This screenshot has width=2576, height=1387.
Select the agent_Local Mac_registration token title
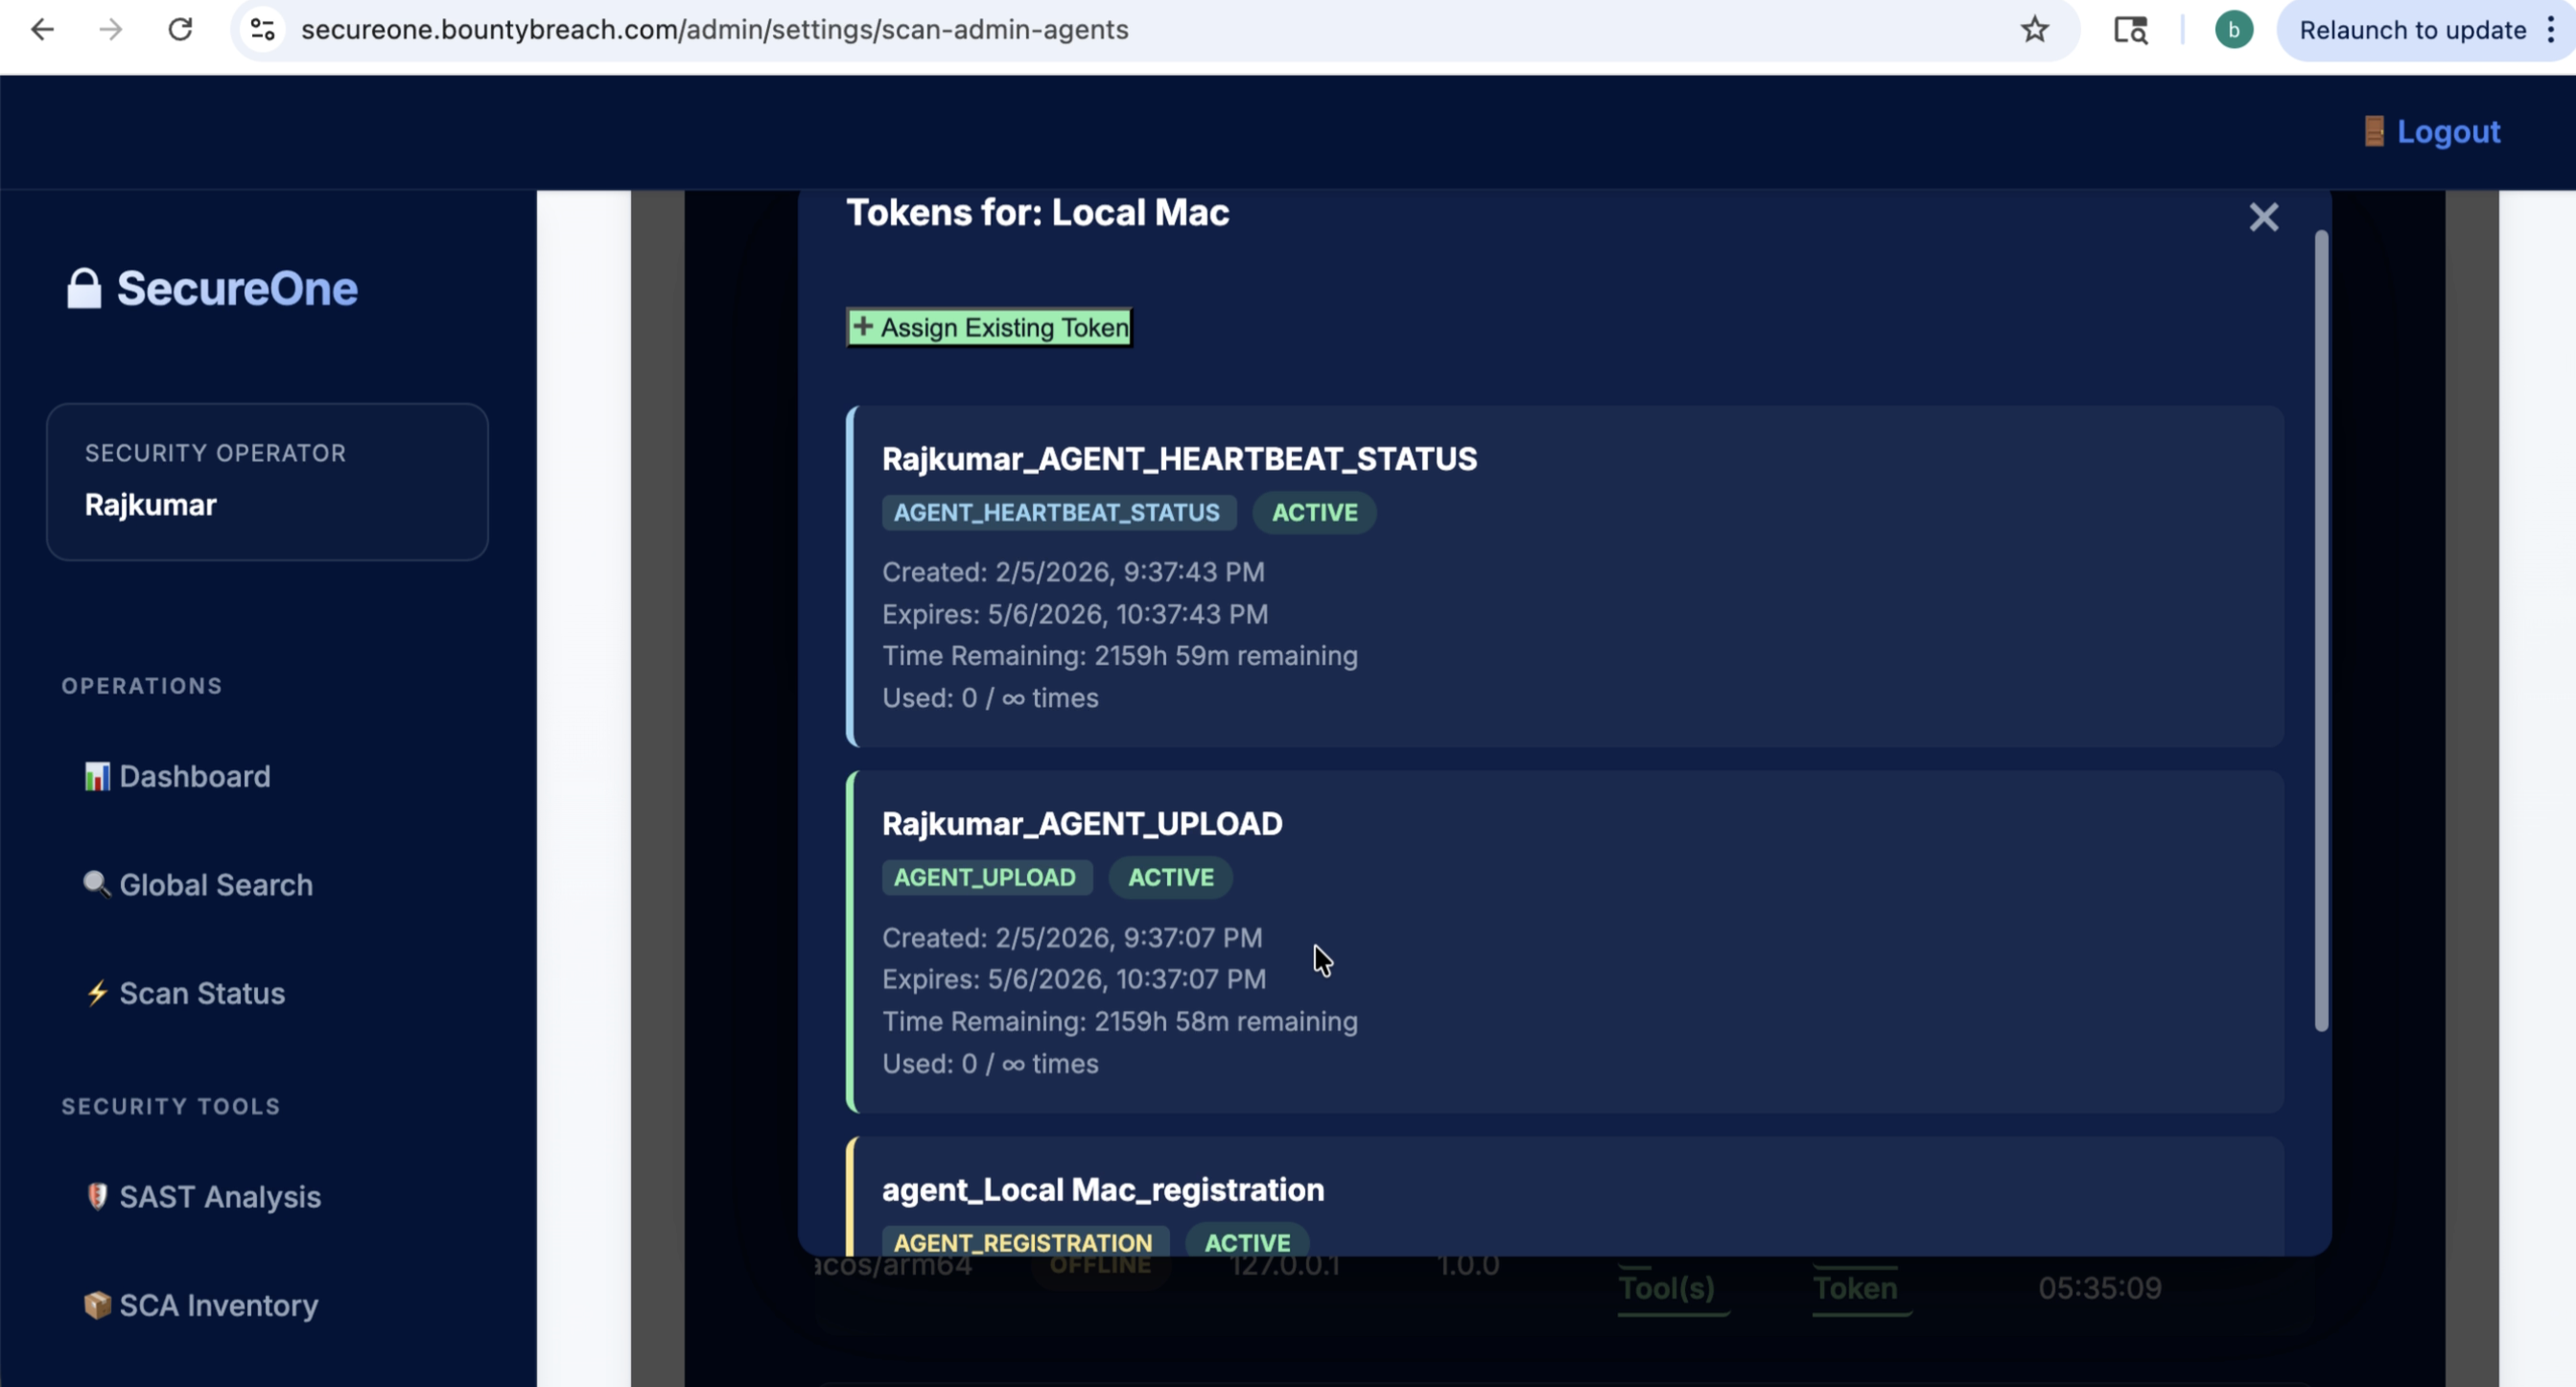click(1103, 1190)
